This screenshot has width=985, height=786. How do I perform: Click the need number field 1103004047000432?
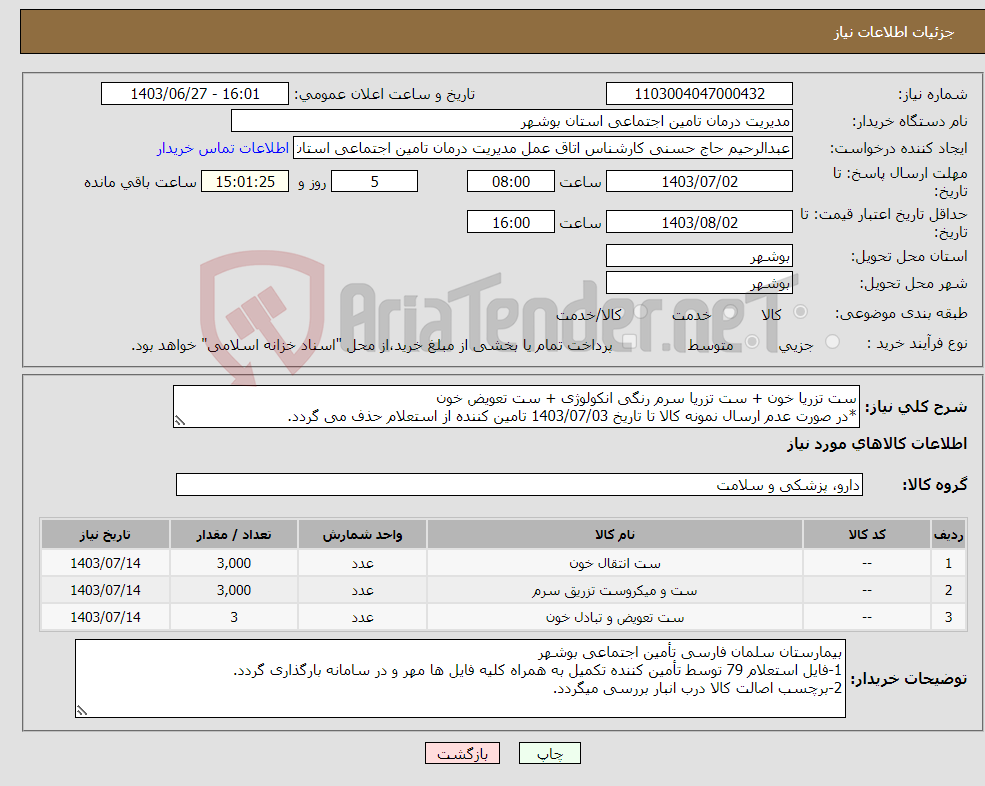click(x=699, y=94)
